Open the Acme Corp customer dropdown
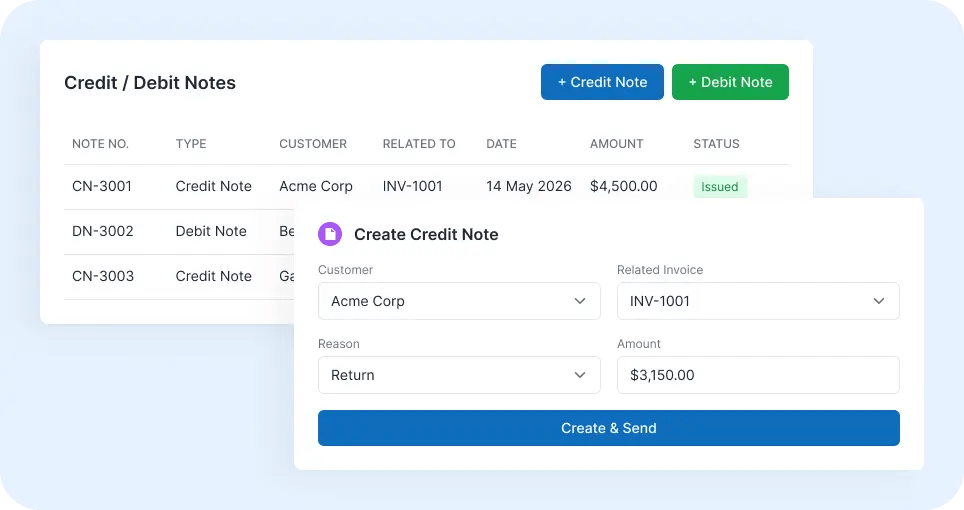Screen dimensions: 964x510 tap(459, 301)
